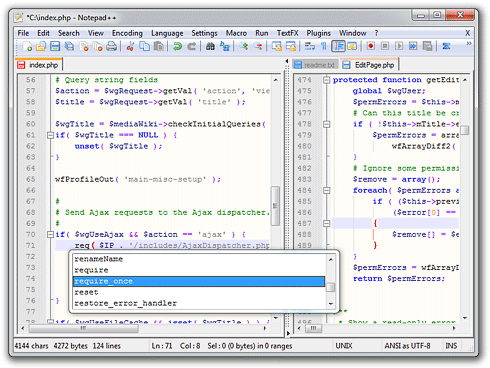
Task: Click the Save recorded macro icon
Action: pos(427,46)
